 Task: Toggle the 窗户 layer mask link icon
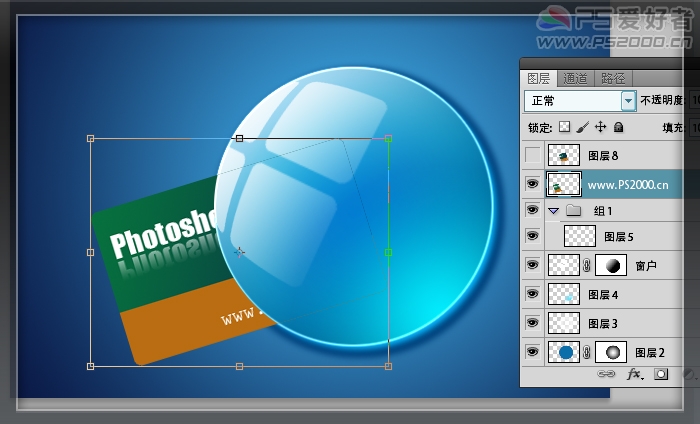coord(587,266)
